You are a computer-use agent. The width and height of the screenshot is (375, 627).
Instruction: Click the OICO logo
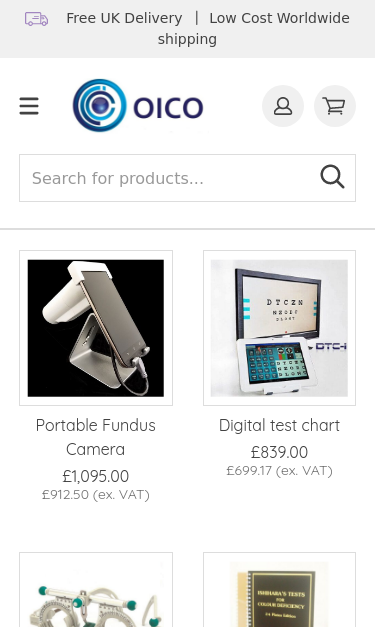click(x=138, y=106)
